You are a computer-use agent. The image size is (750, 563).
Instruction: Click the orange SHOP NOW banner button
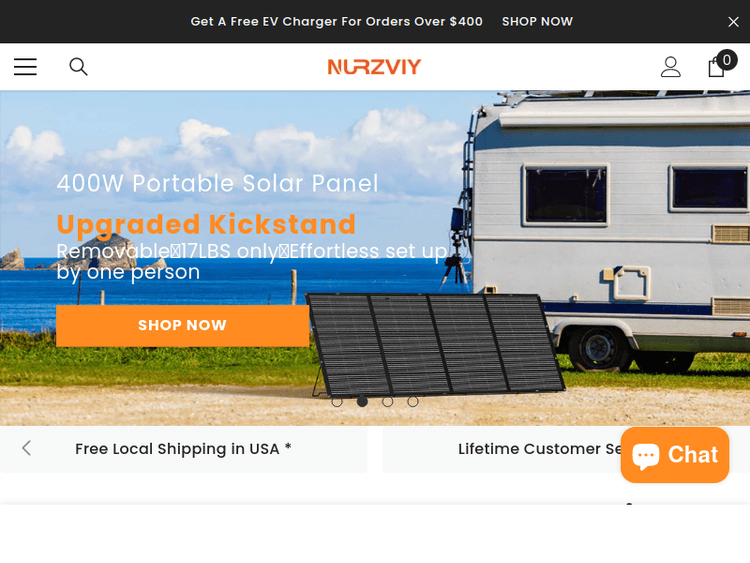coord(182,325)
